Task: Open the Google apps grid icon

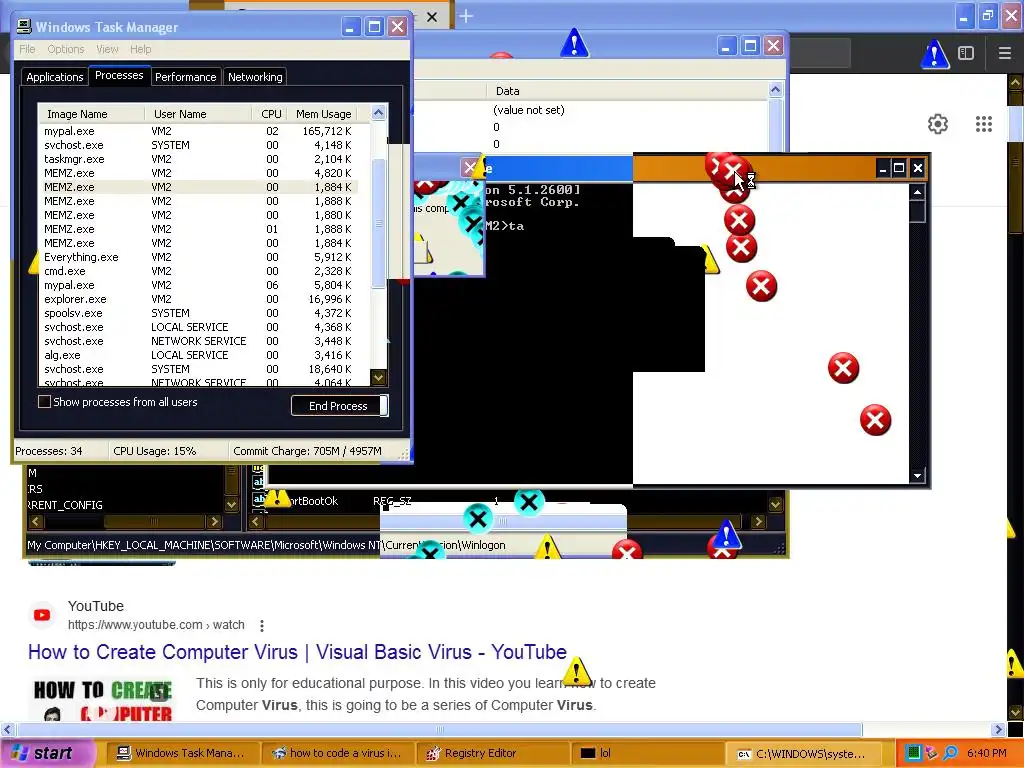Action: pyautogui.click(x=984, y=124)
